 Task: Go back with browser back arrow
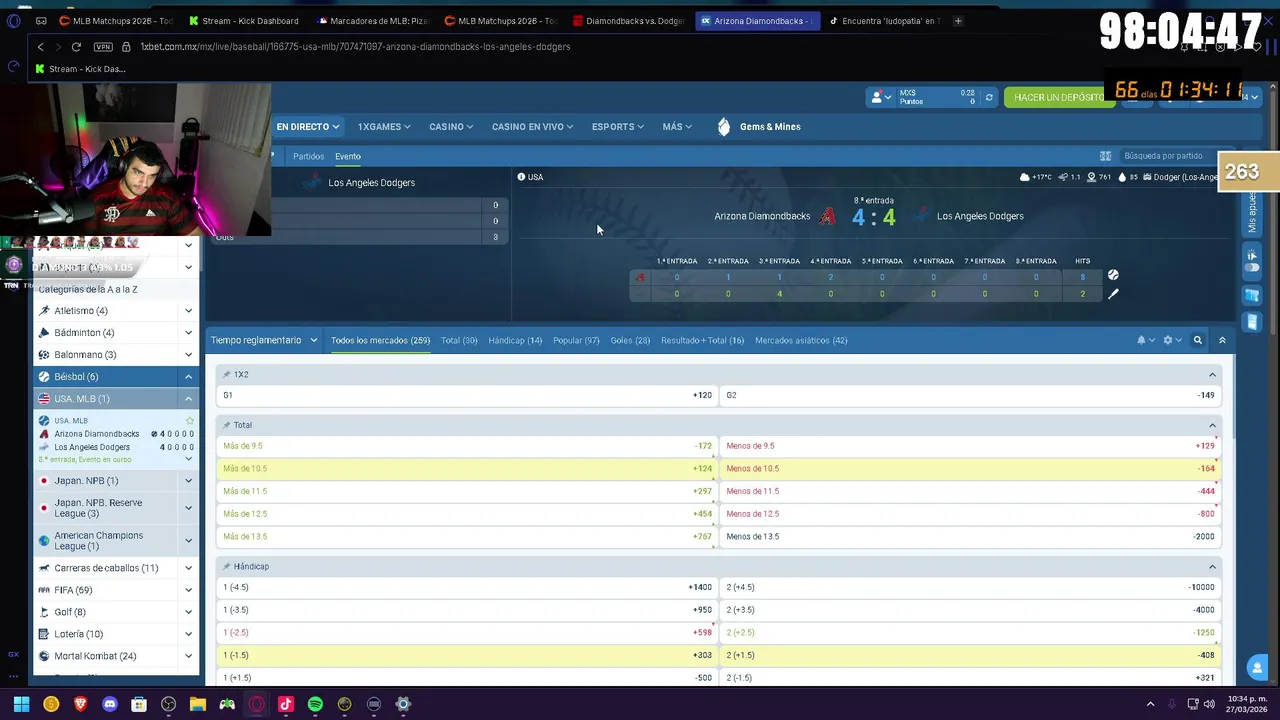tap(40, 47)
